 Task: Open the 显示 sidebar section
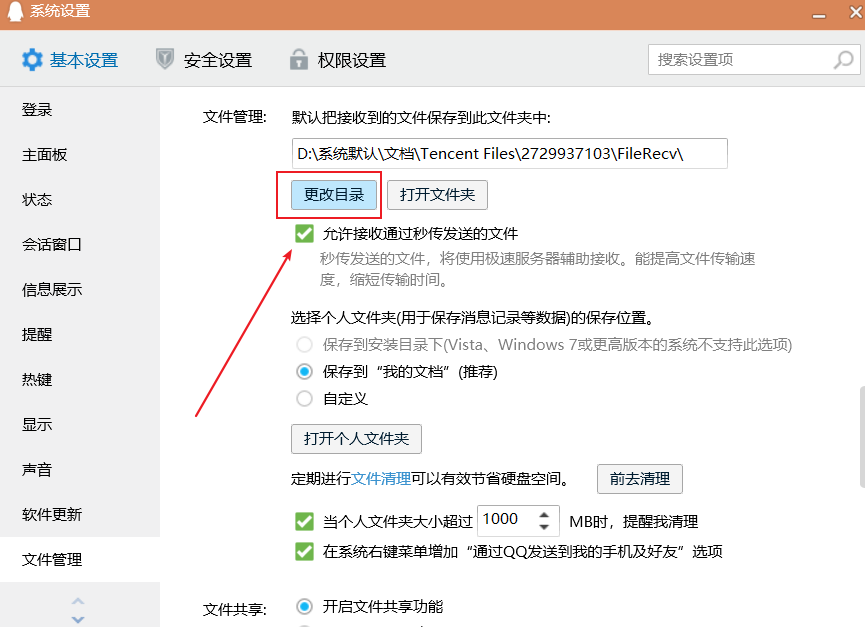point(80,425)
